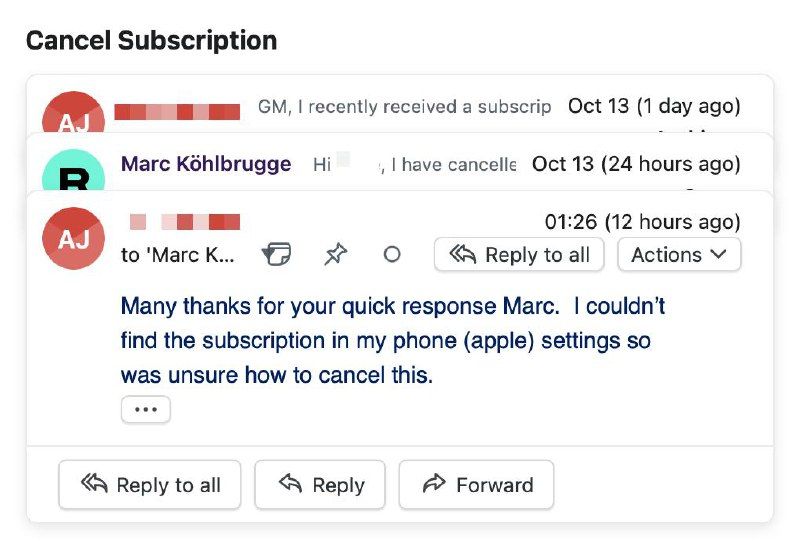Expand Marc's reply via "Oct 13 (24 hours ago)"
Screen dimensions: 800x541
point(636,164)
